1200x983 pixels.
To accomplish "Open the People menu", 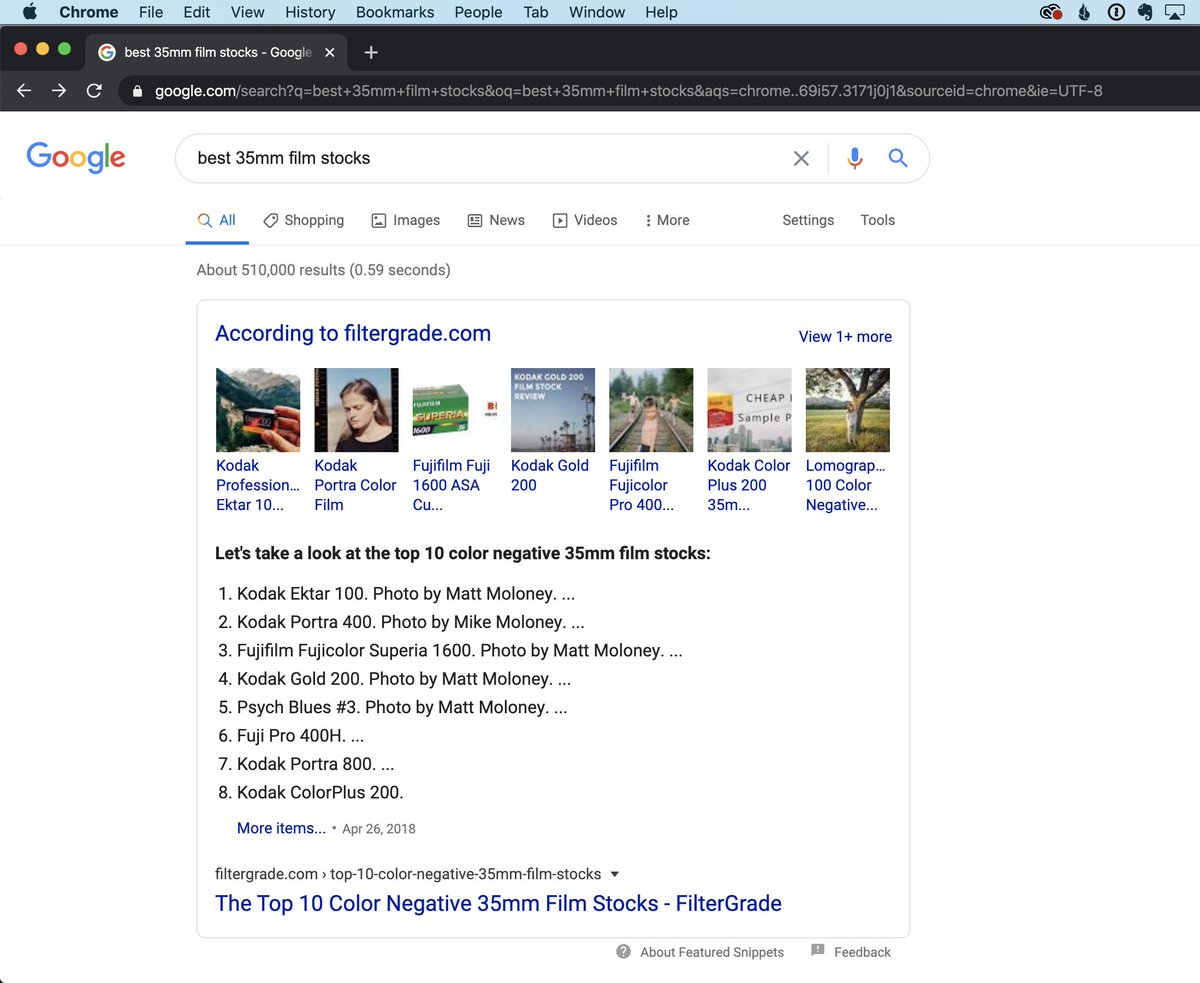I will 478,12.
